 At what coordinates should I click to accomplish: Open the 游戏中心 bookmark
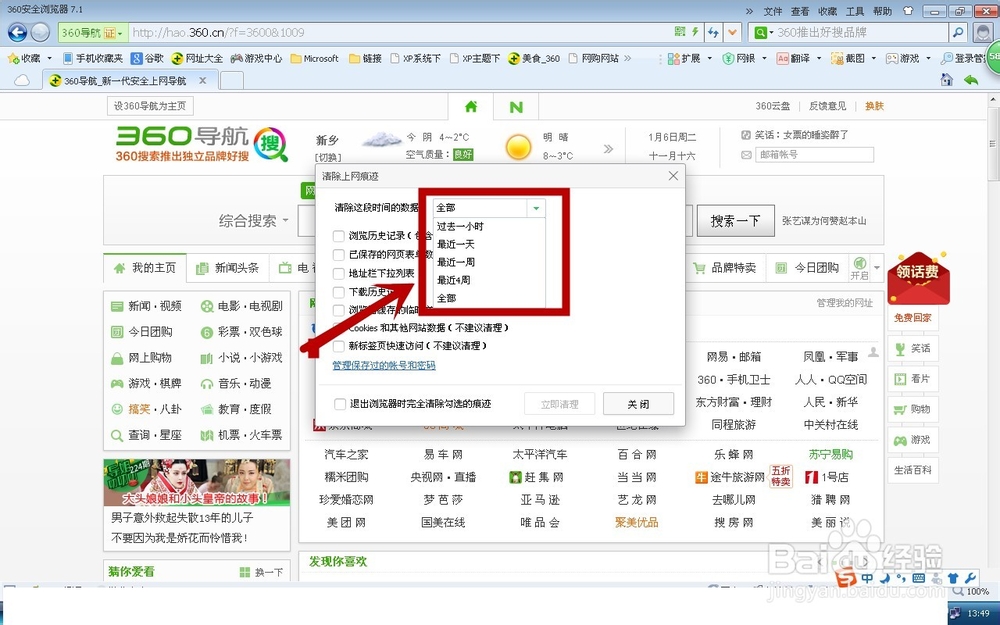point(256,58)
